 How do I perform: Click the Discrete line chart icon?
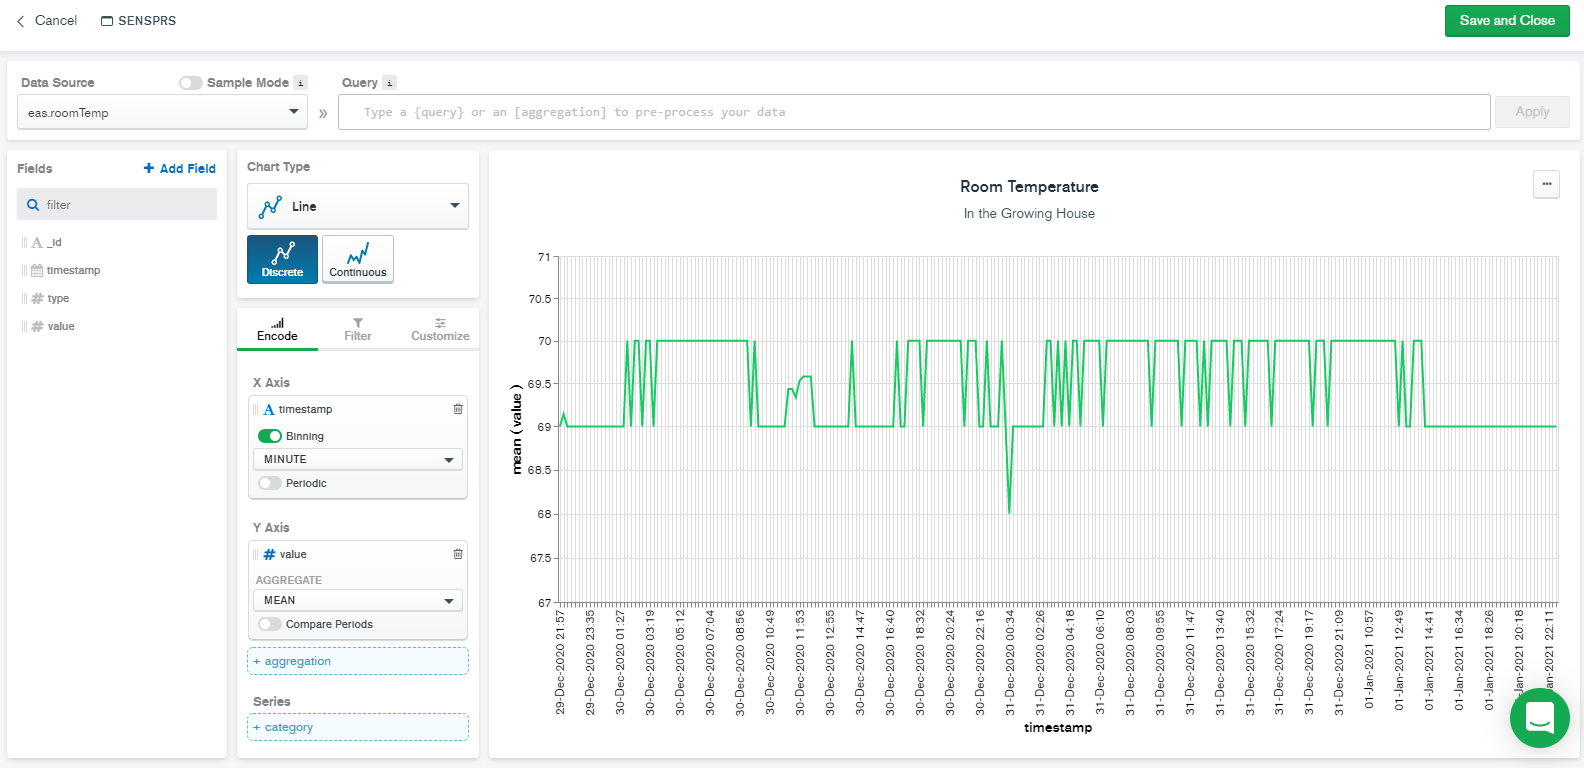[282, 259]
